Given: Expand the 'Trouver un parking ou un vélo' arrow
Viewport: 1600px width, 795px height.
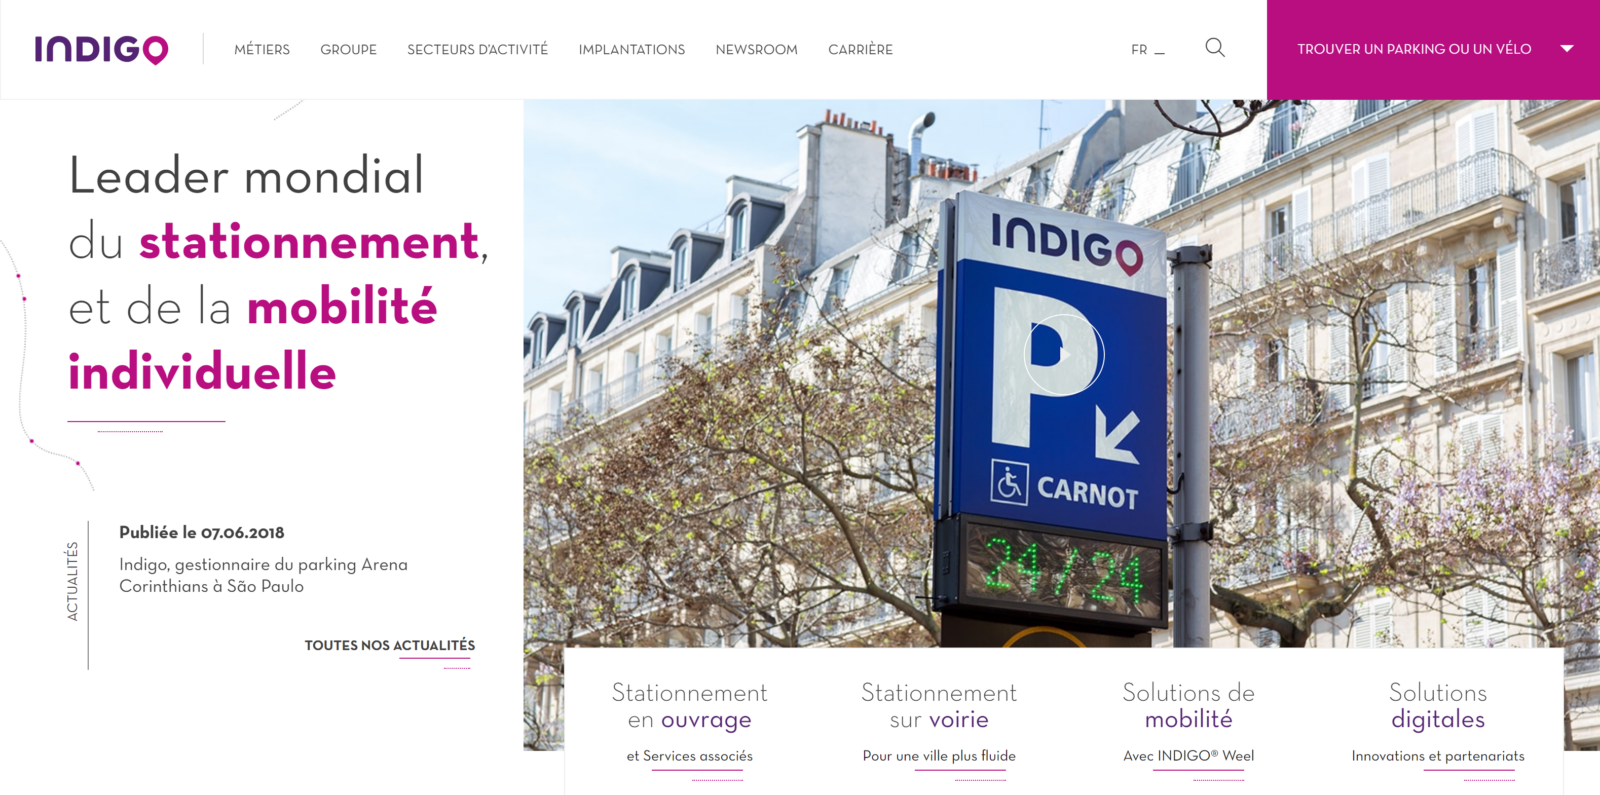Looking at the screenshot, I should 1567,49.
